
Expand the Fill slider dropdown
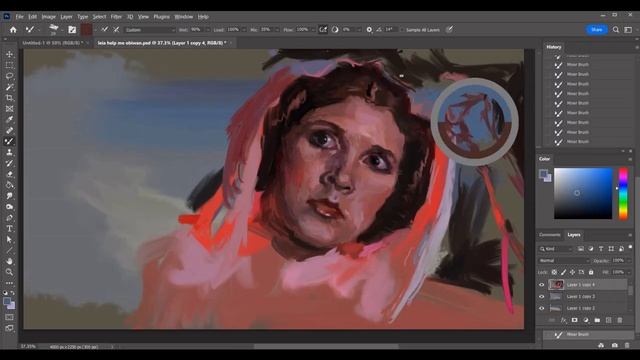pyautogui.click(x=629, y=272)
